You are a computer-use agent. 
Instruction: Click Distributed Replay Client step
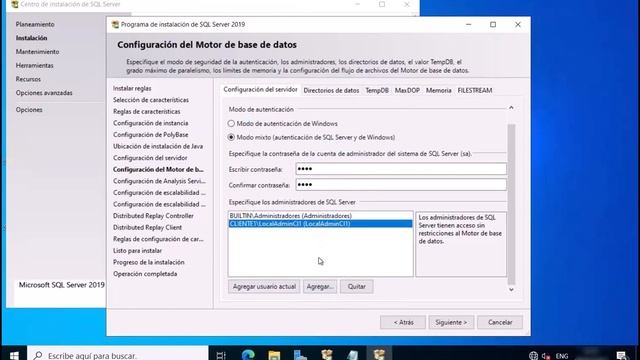point(147,227)
